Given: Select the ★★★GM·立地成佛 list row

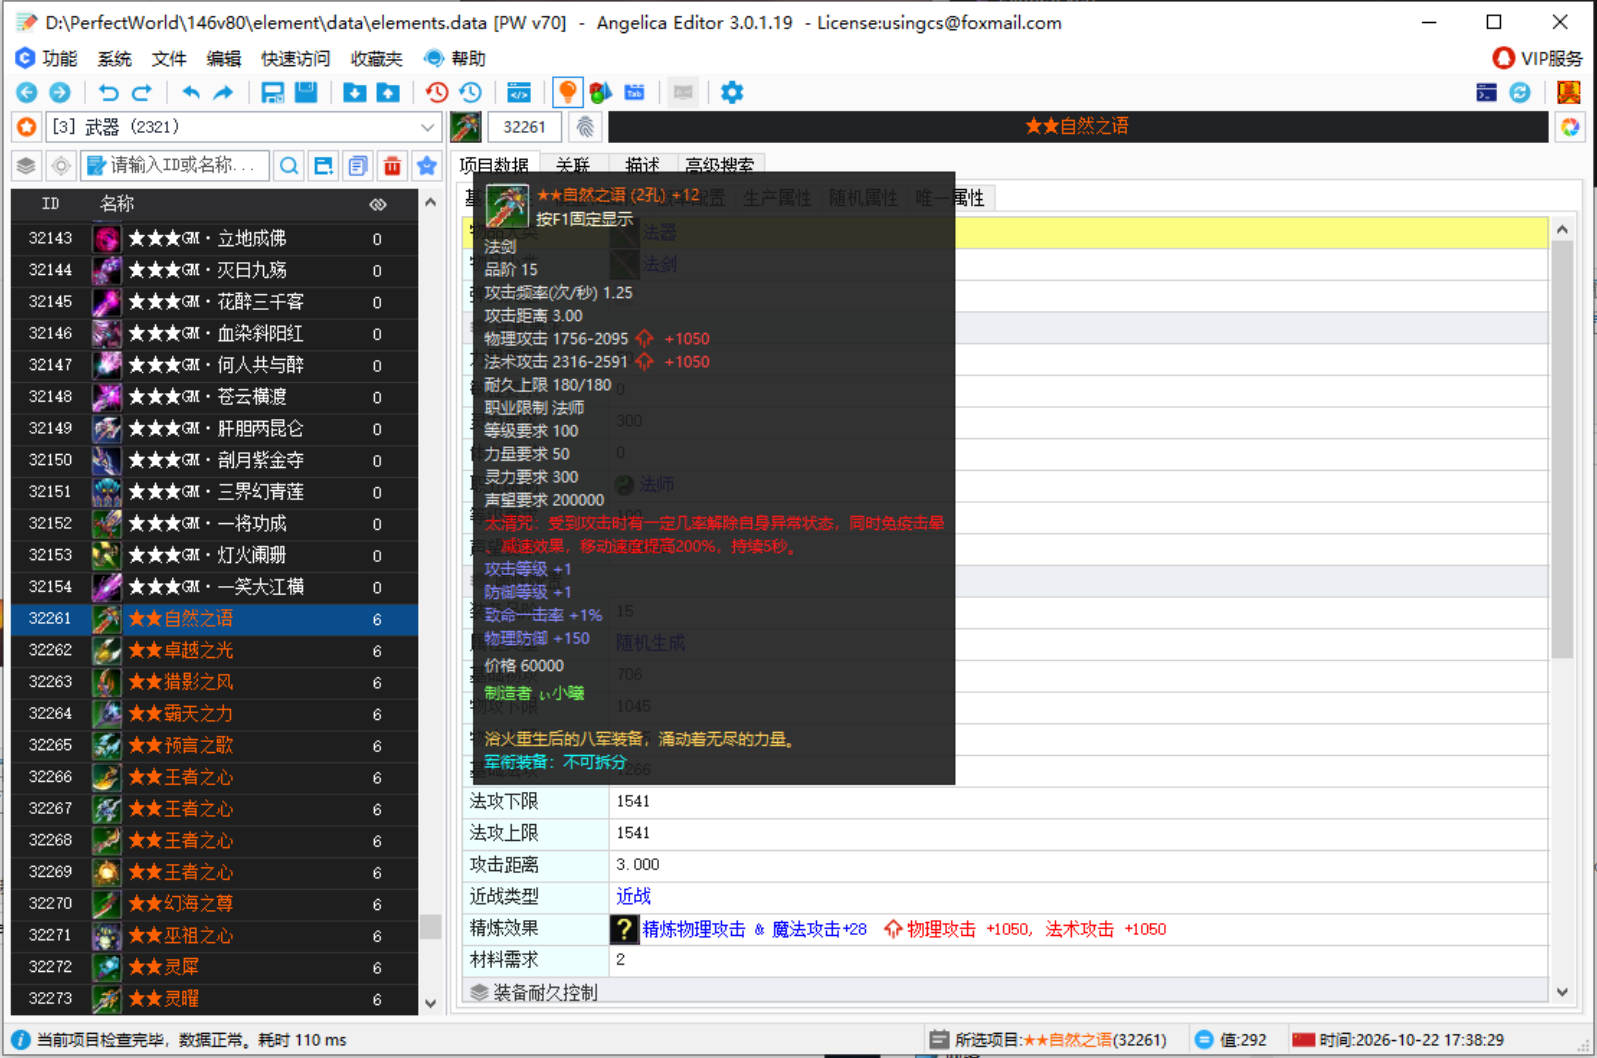Looking at the screenshot, I should click(215, 239).
